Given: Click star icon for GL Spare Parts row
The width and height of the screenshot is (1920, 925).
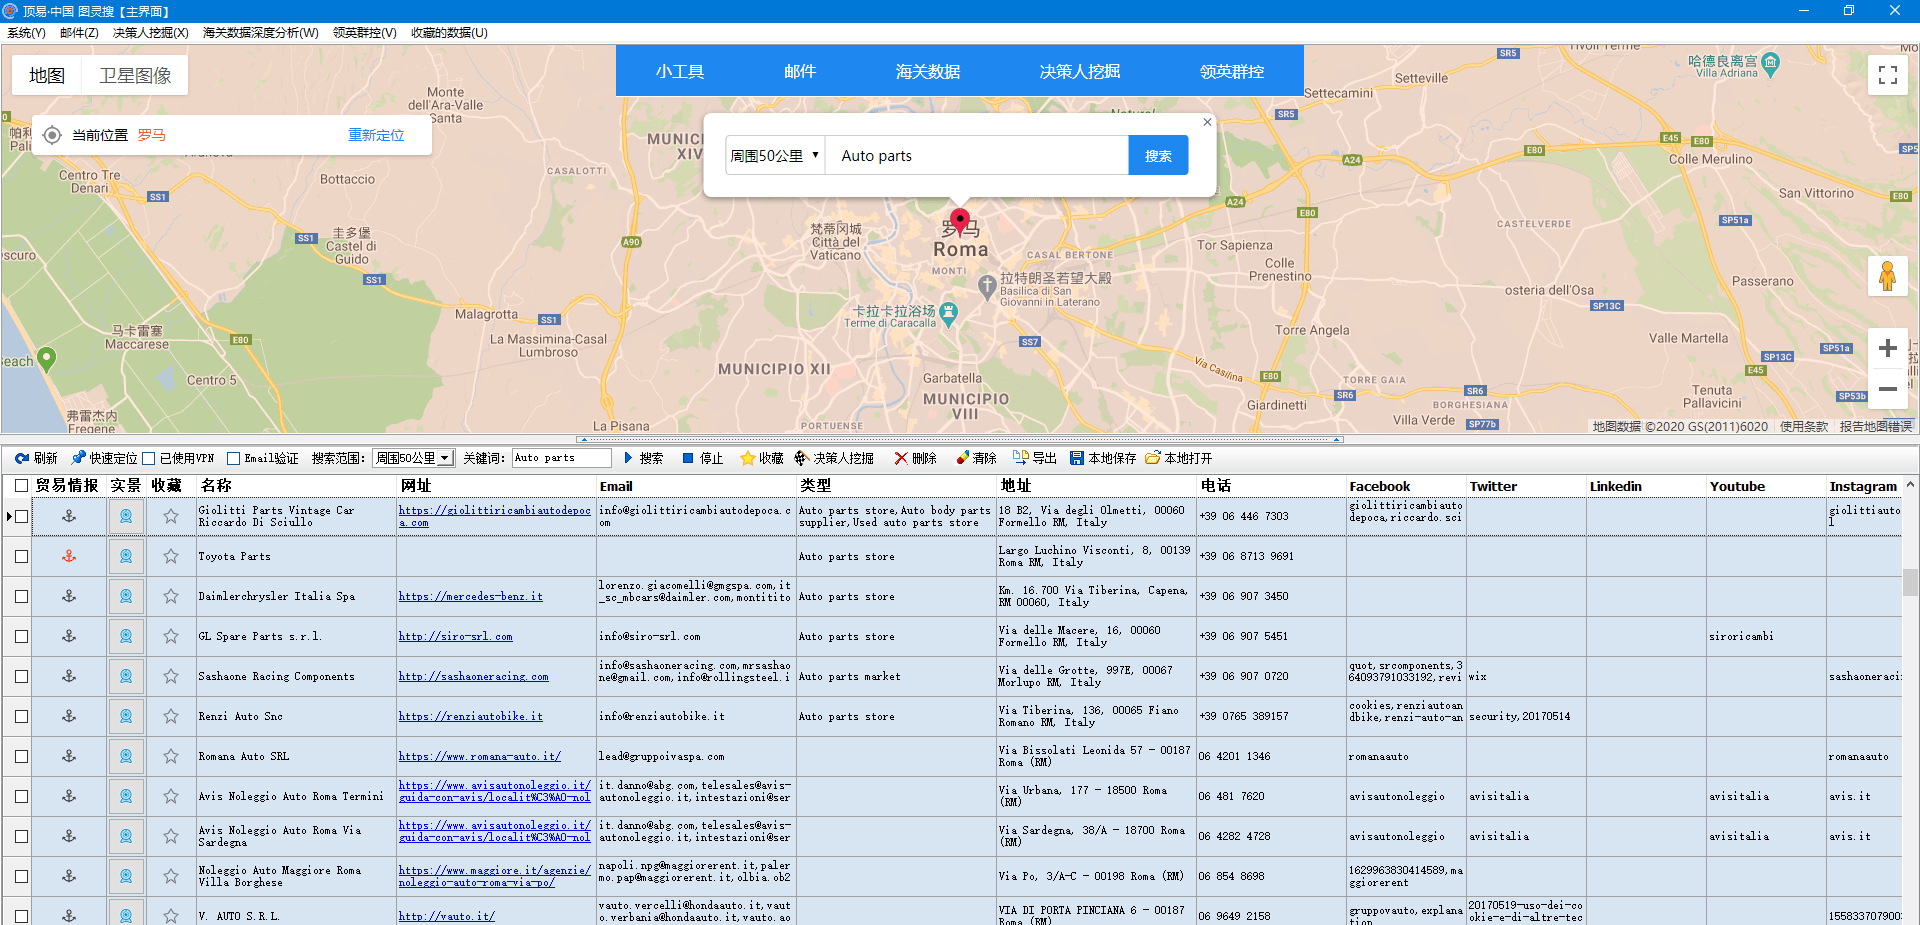Looking at the screenshot, I should [171, 636].
